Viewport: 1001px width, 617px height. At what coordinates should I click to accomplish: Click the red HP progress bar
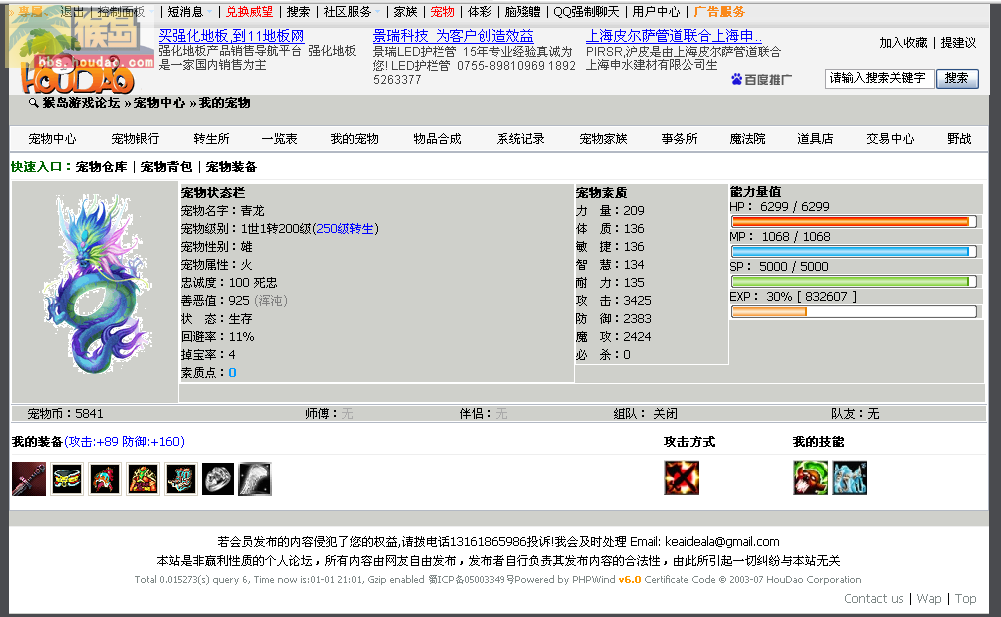854,222
